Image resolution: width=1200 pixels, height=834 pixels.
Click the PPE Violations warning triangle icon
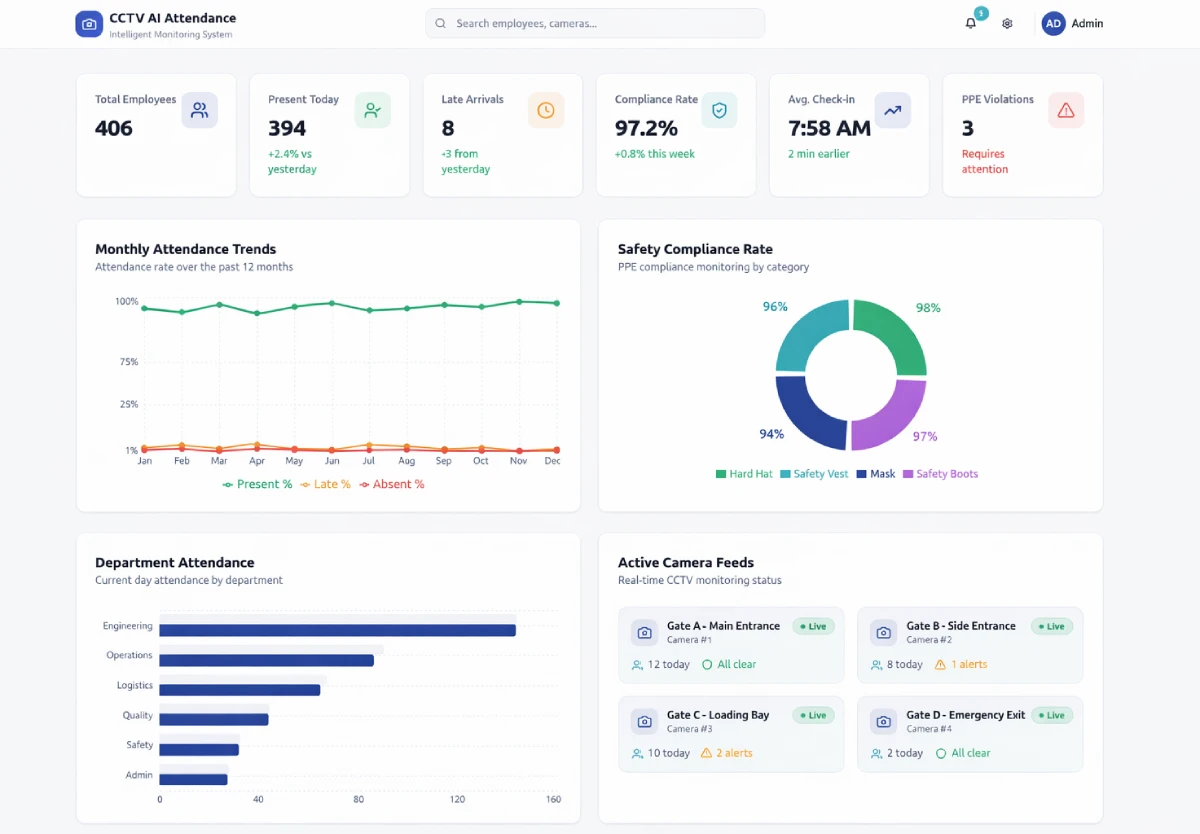[x=1066, y=110]
